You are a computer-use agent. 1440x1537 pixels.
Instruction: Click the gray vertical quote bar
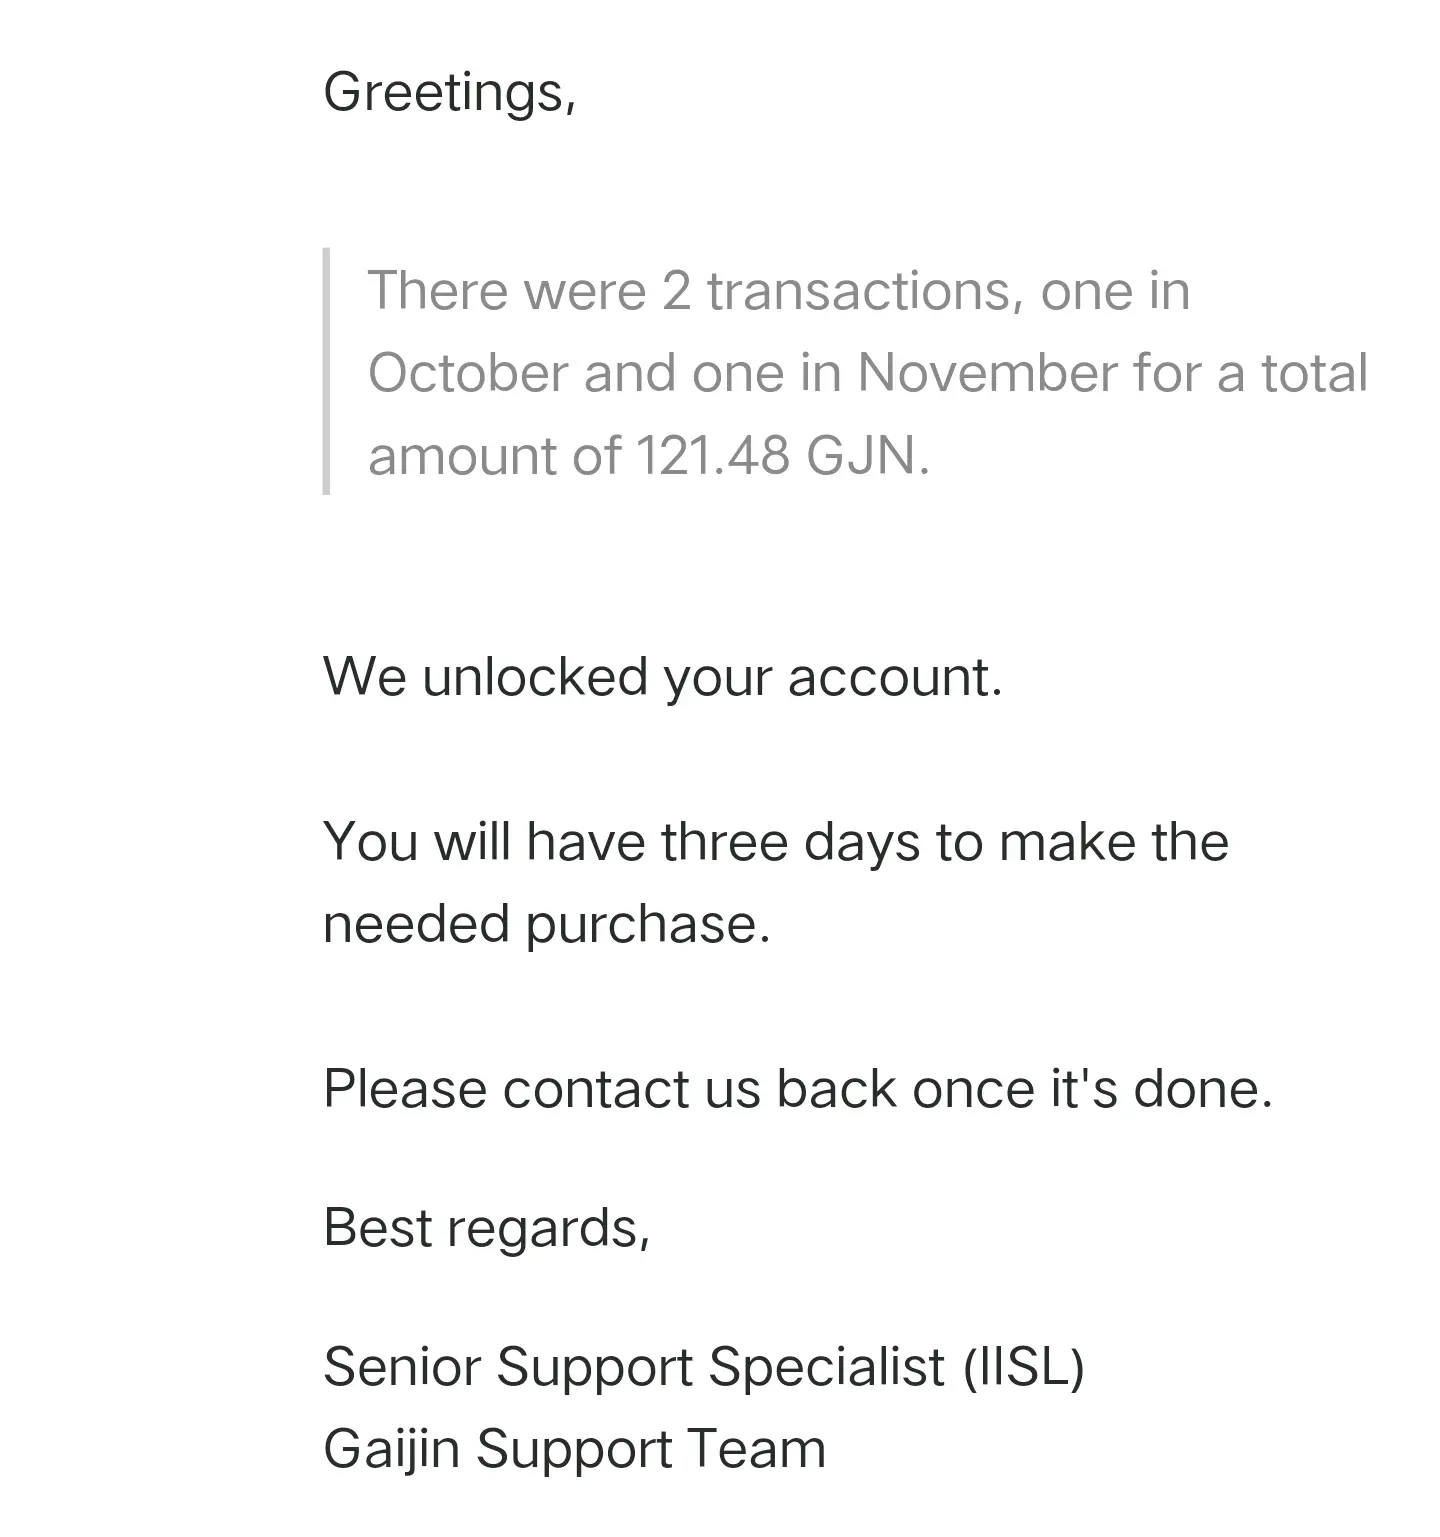(326, 371)
